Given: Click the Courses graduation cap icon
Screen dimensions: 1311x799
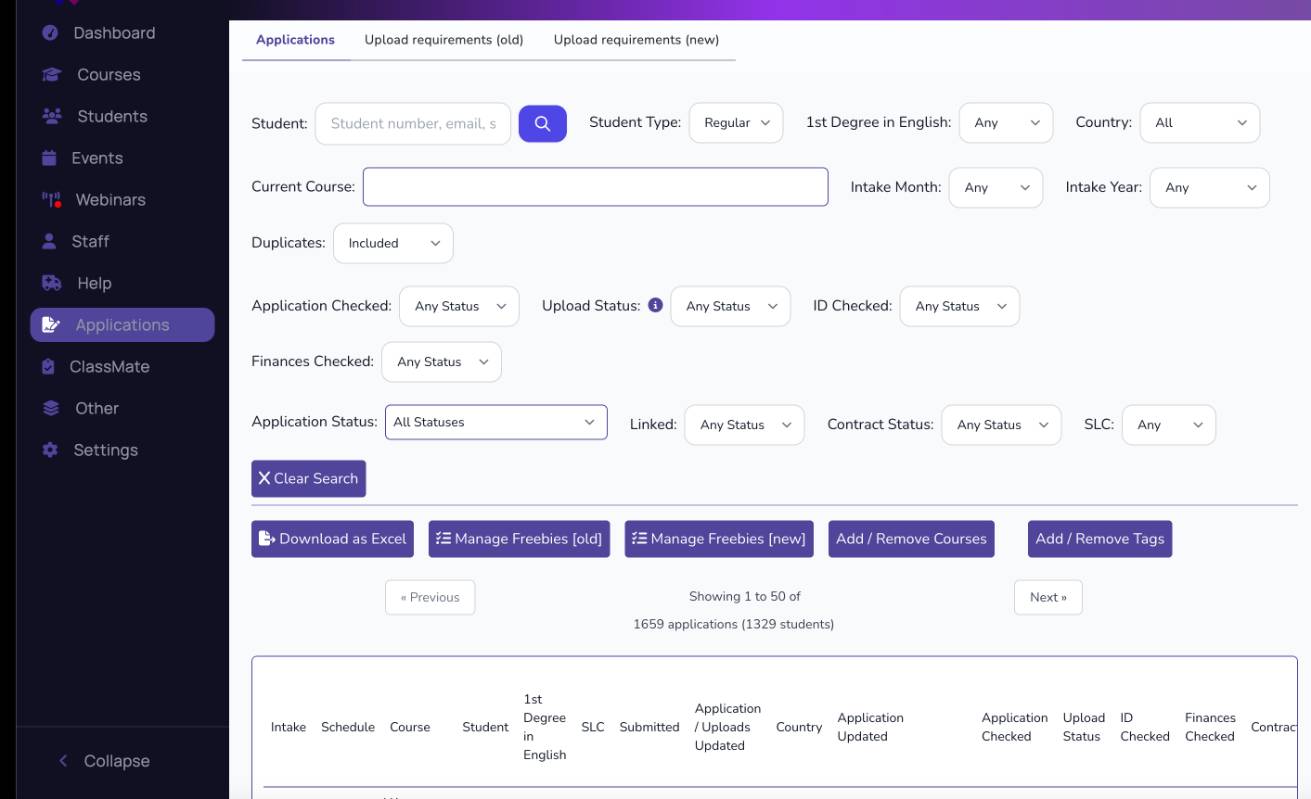Looking at the screenshot, I should coord(51,75).
